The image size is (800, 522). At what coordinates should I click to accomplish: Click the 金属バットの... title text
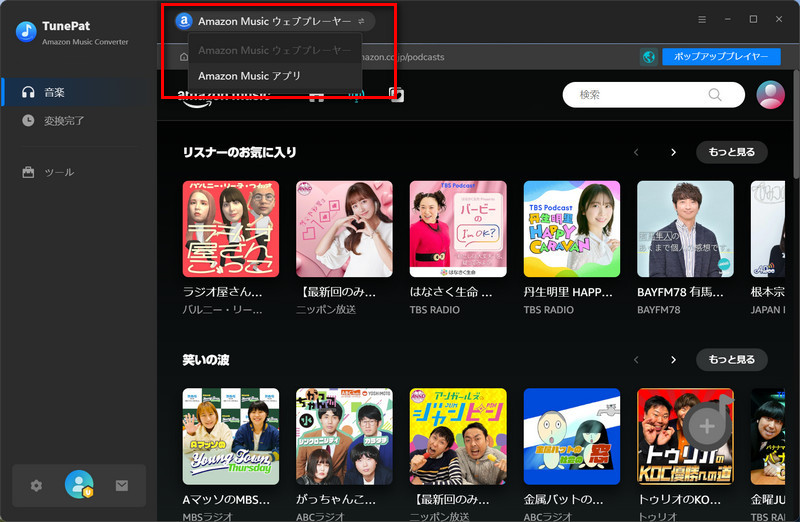[563, 500]
